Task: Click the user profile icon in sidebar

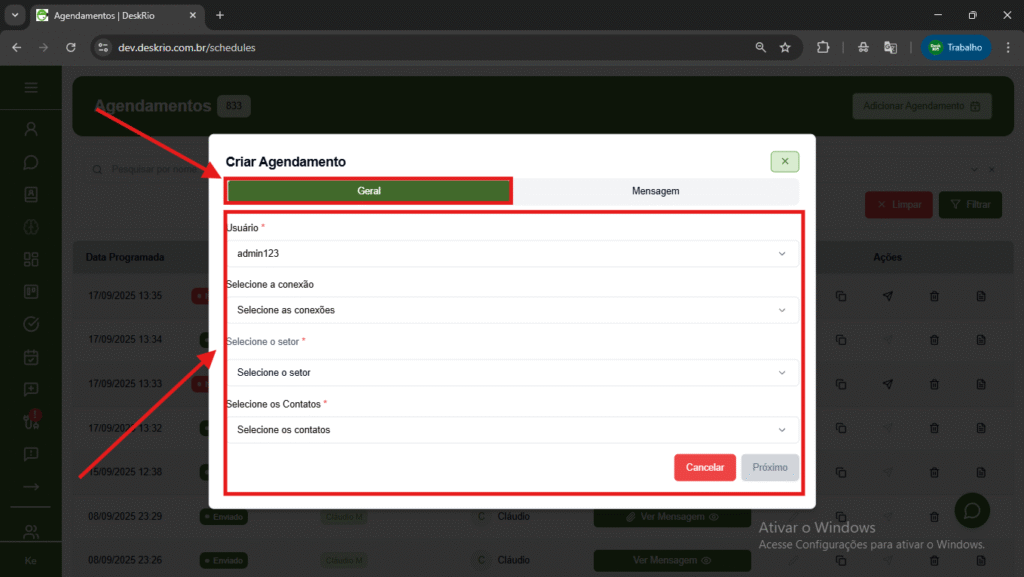Action: click(x=31, y=129)
